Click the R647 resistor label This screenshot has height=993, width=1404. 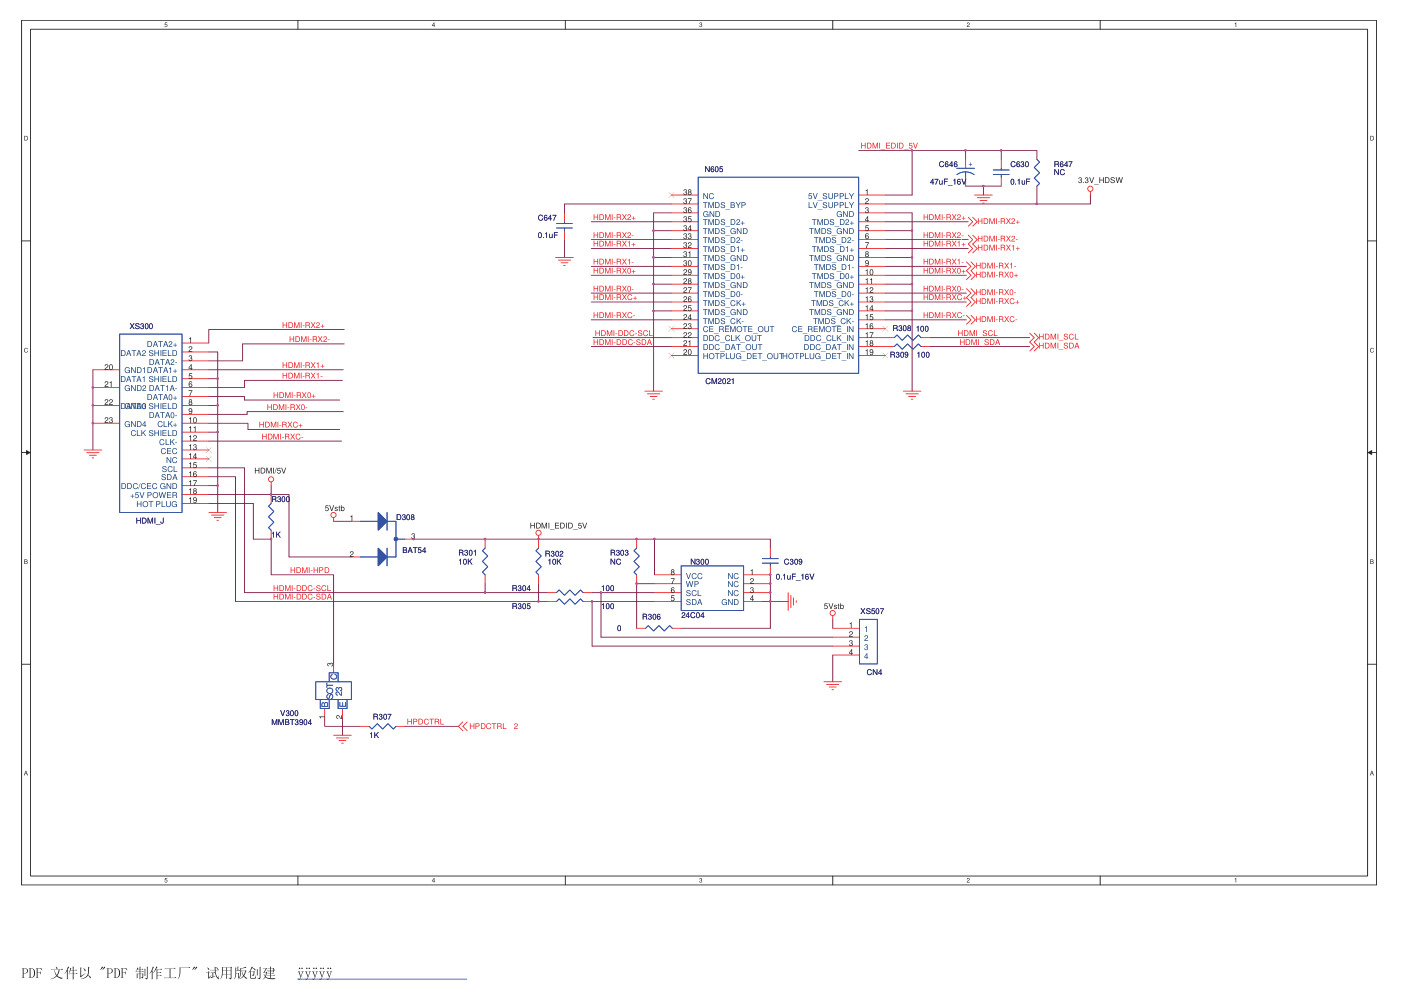pyautogui.click(x=1063, y=165)
